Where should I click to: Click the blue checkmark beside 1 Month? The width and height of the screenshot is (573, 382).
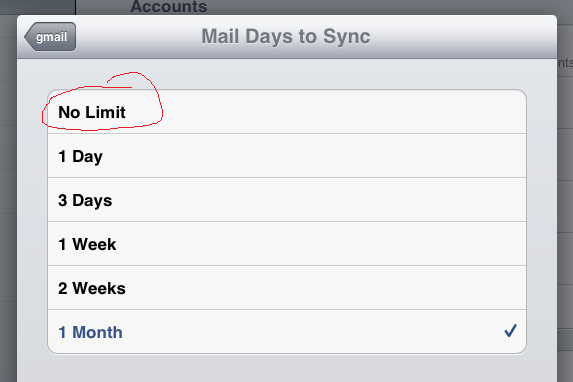pos(510,330)
